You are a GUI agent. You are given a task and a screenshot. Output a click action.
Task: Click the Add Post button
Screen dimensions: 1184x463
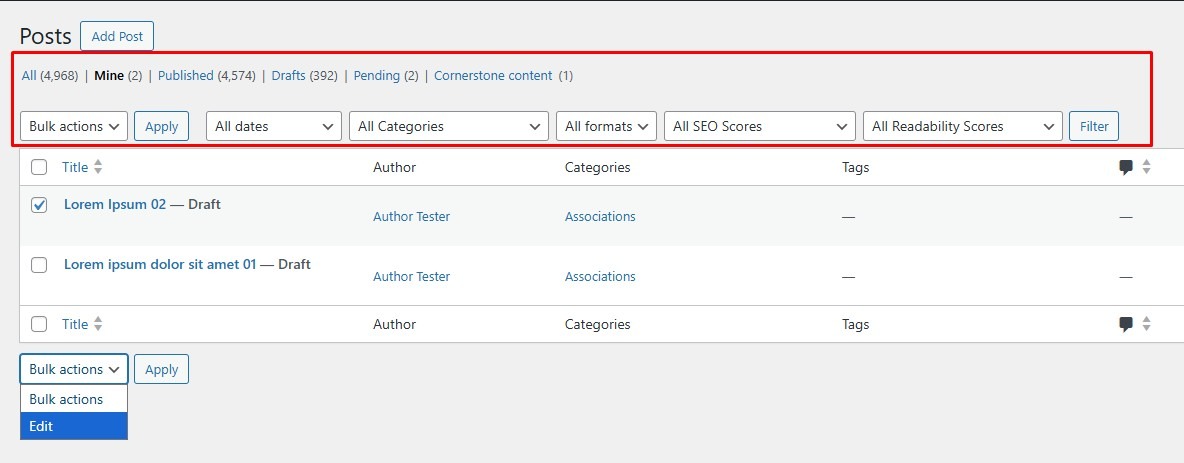(x=117, y=36)
